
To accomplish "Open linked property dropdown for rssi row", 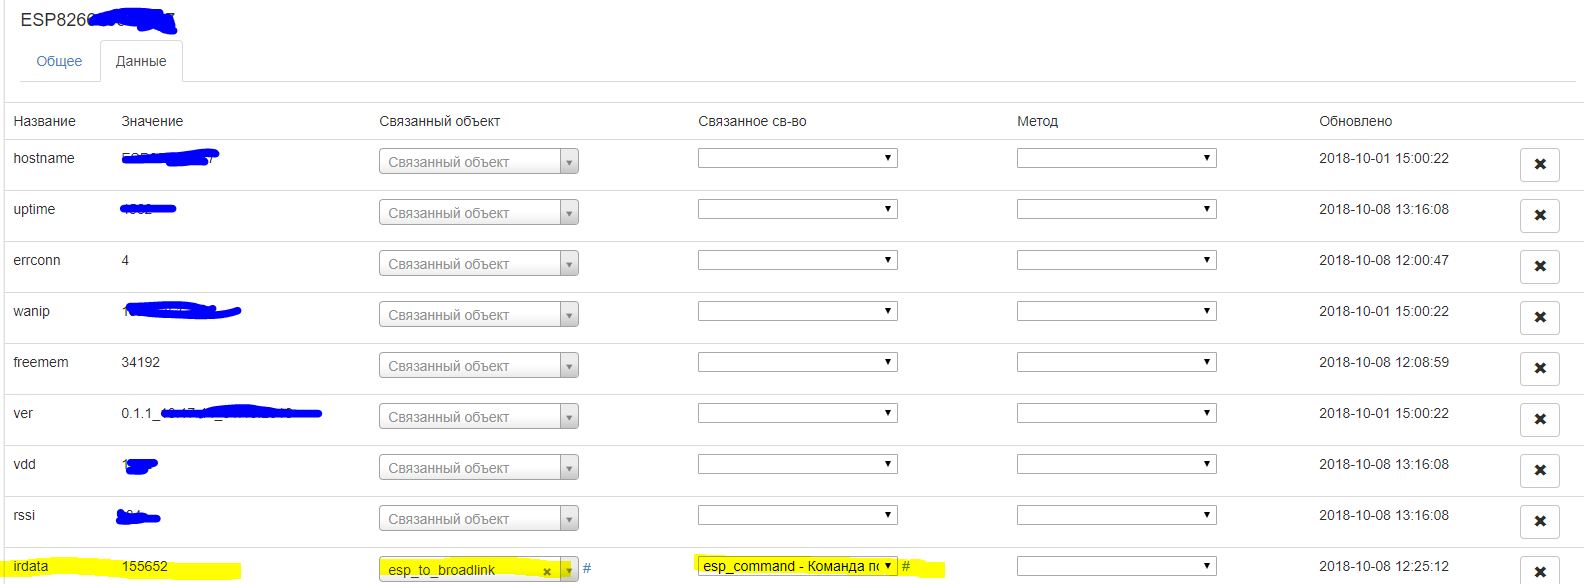I will (797, 515).
